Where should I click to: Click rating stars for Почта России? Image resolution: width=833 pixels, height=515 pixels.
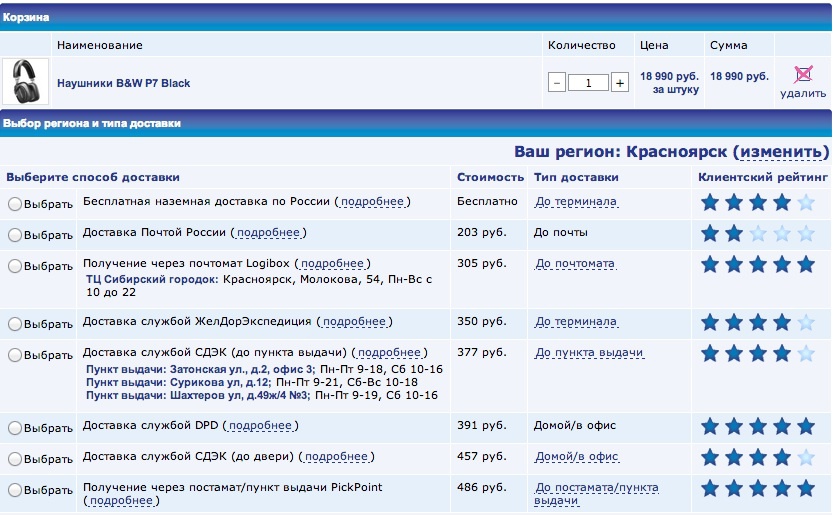point(758,233)
